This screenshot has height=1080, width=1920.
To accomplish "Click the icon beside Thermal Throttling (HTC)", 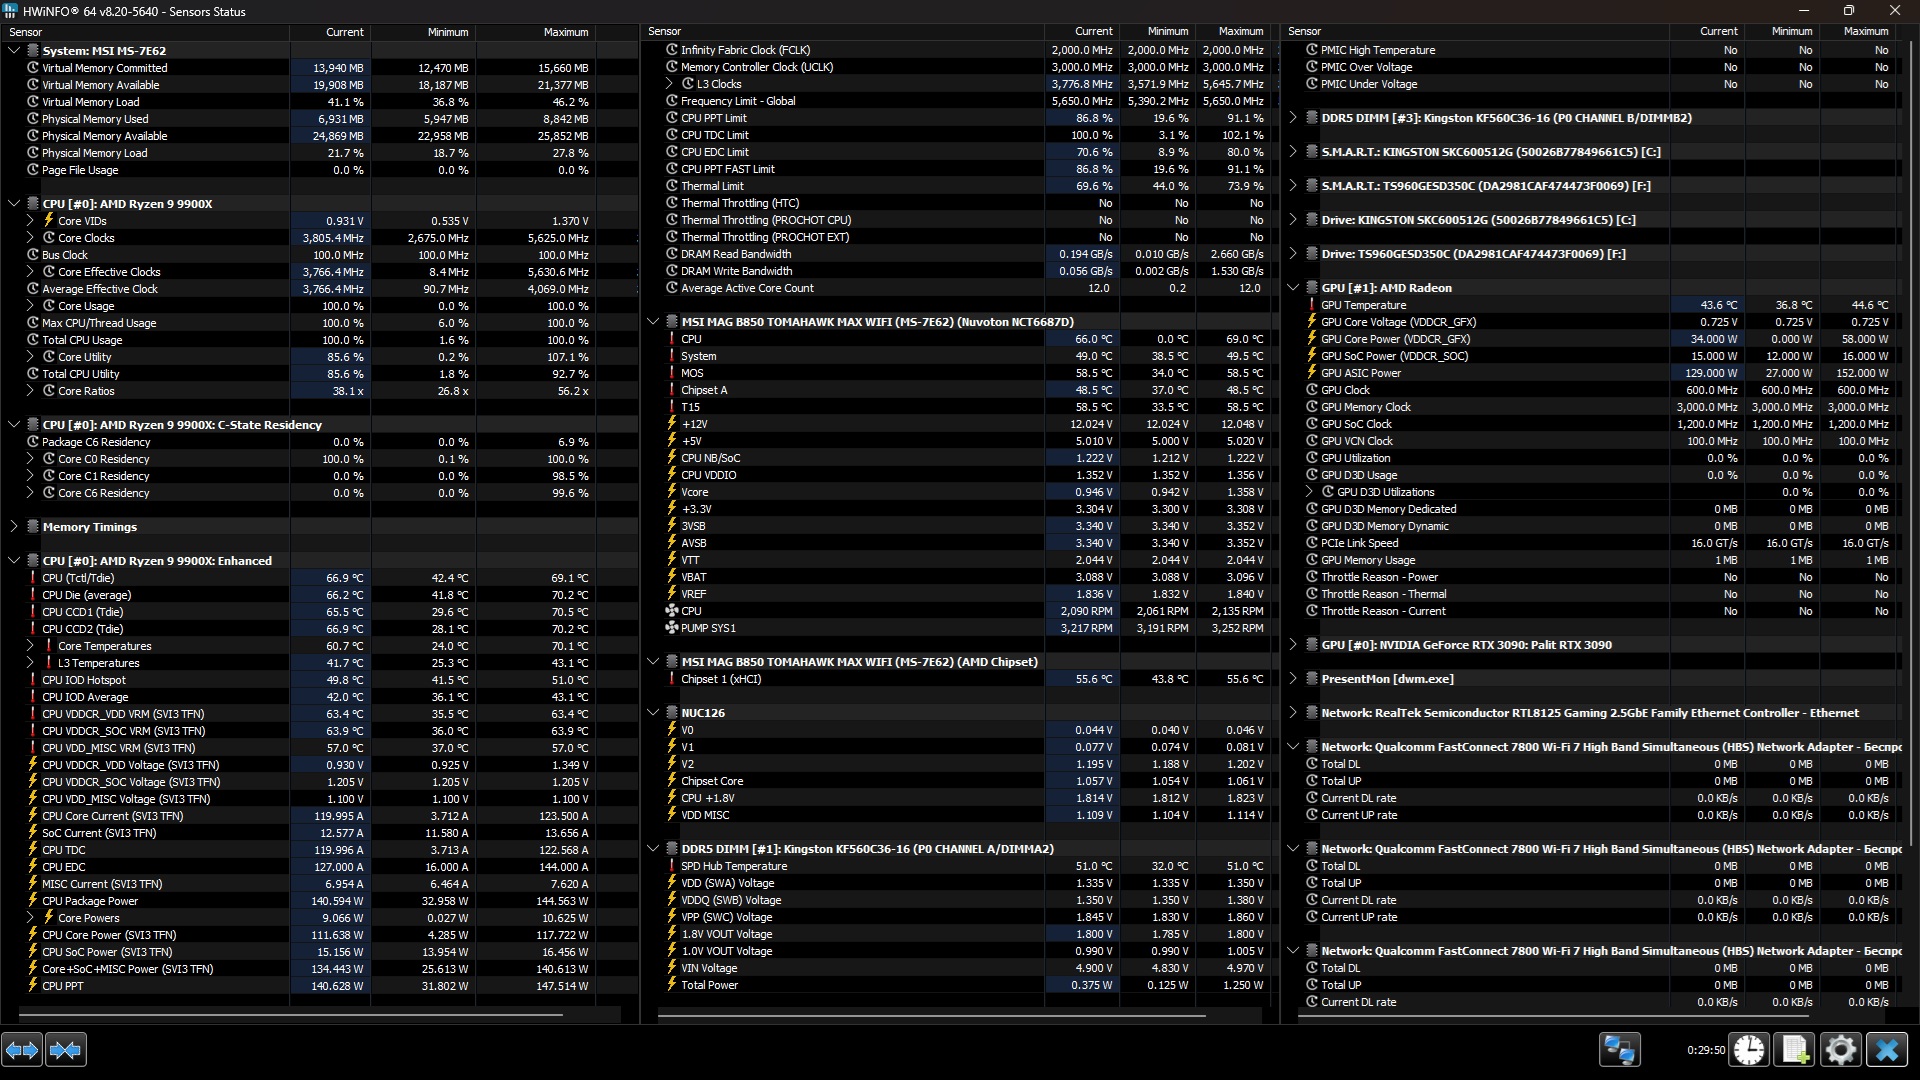I will (x=672, y=203).
